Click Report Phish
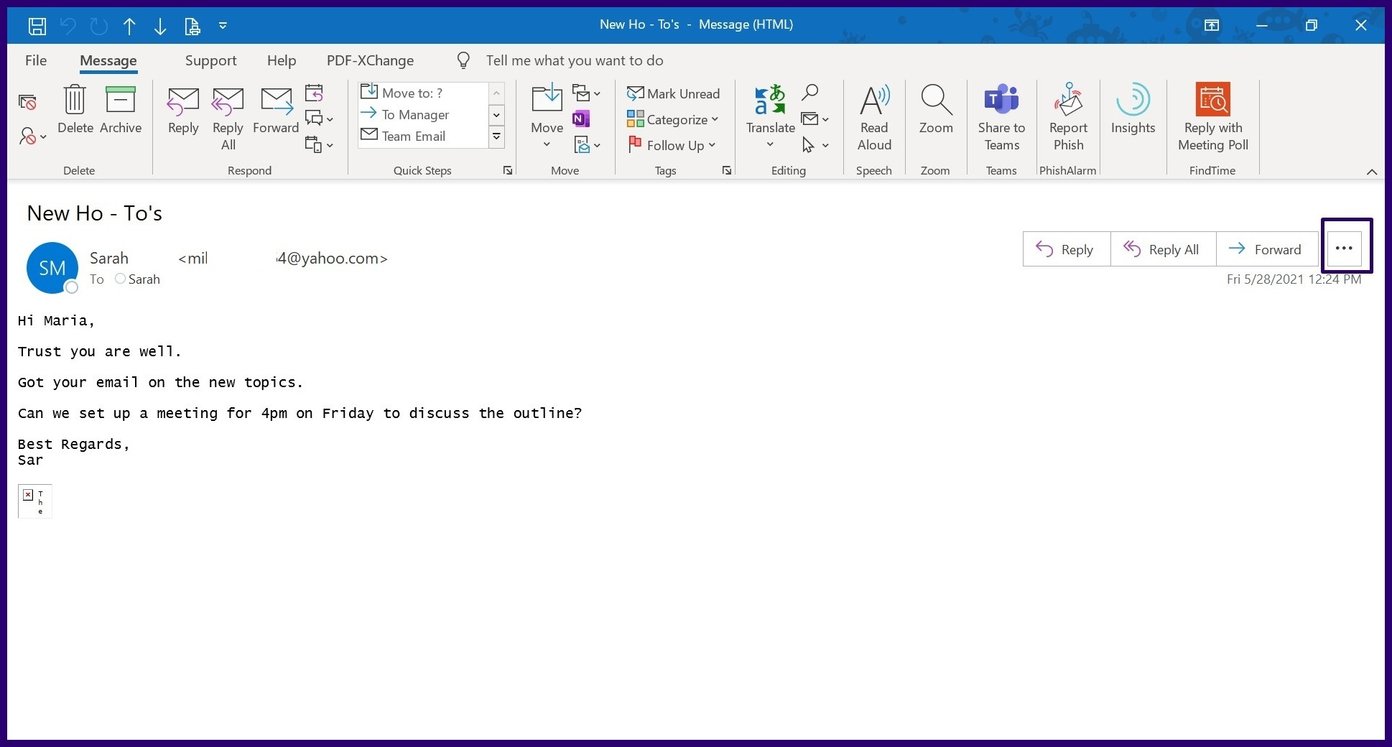 pos(1068,117)
